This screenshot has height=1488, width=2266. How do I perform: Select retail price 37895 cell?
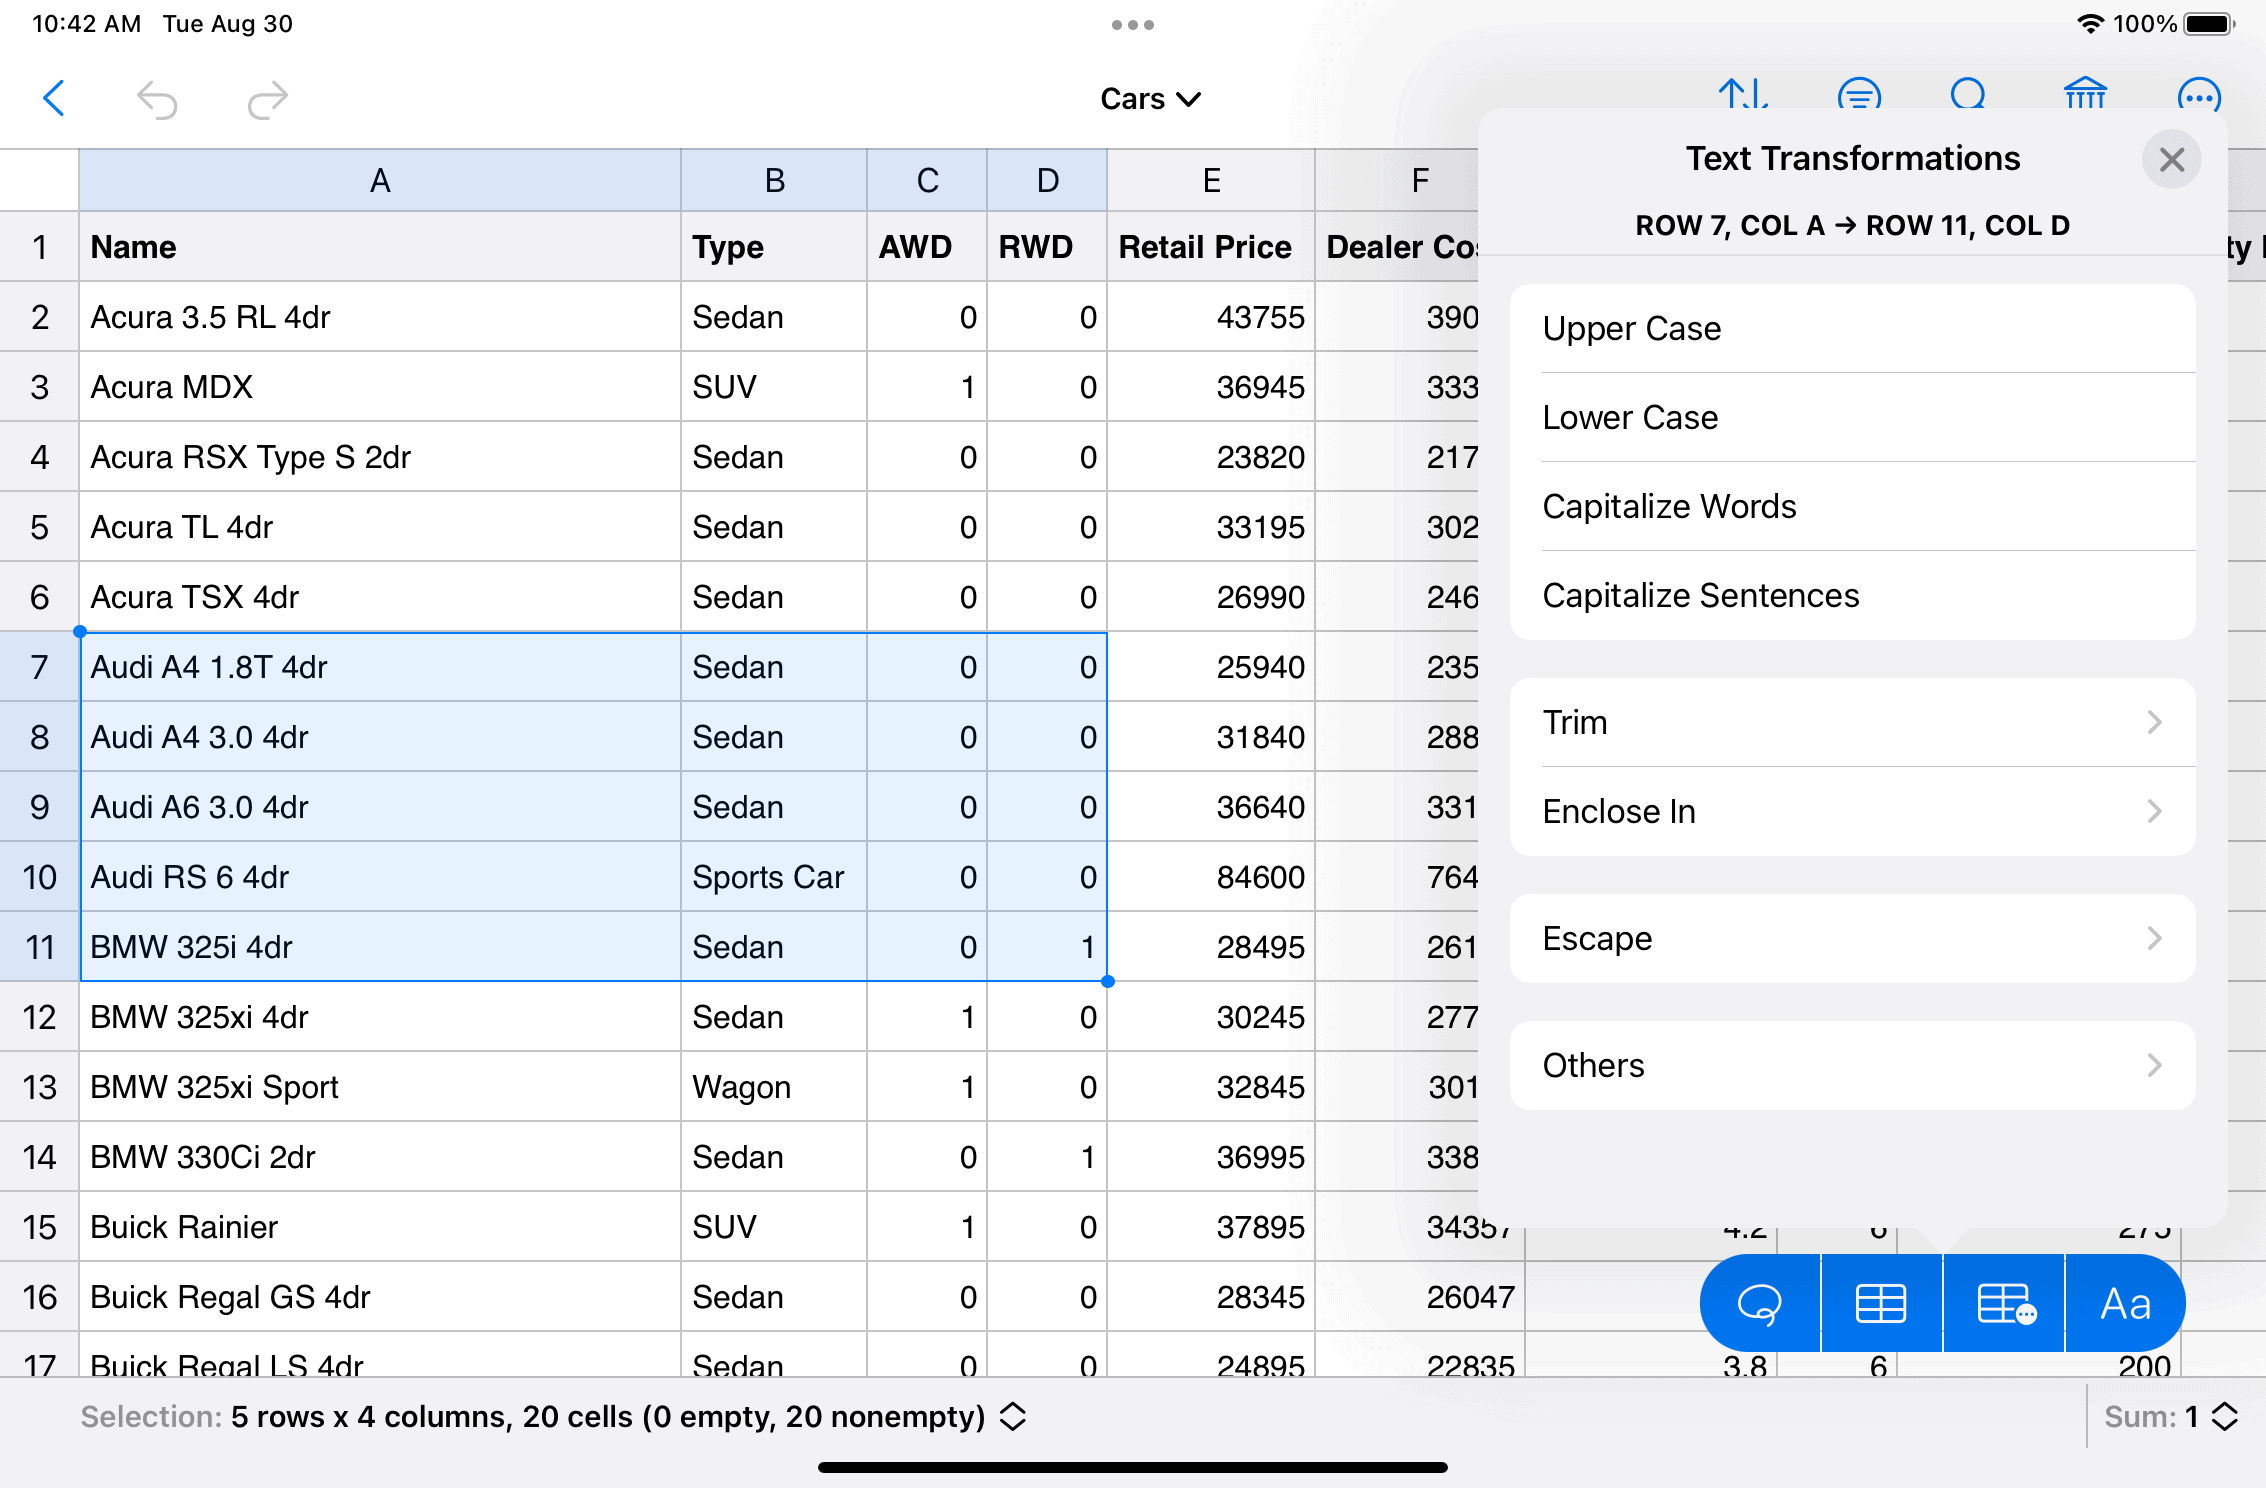(1211, 1227)
